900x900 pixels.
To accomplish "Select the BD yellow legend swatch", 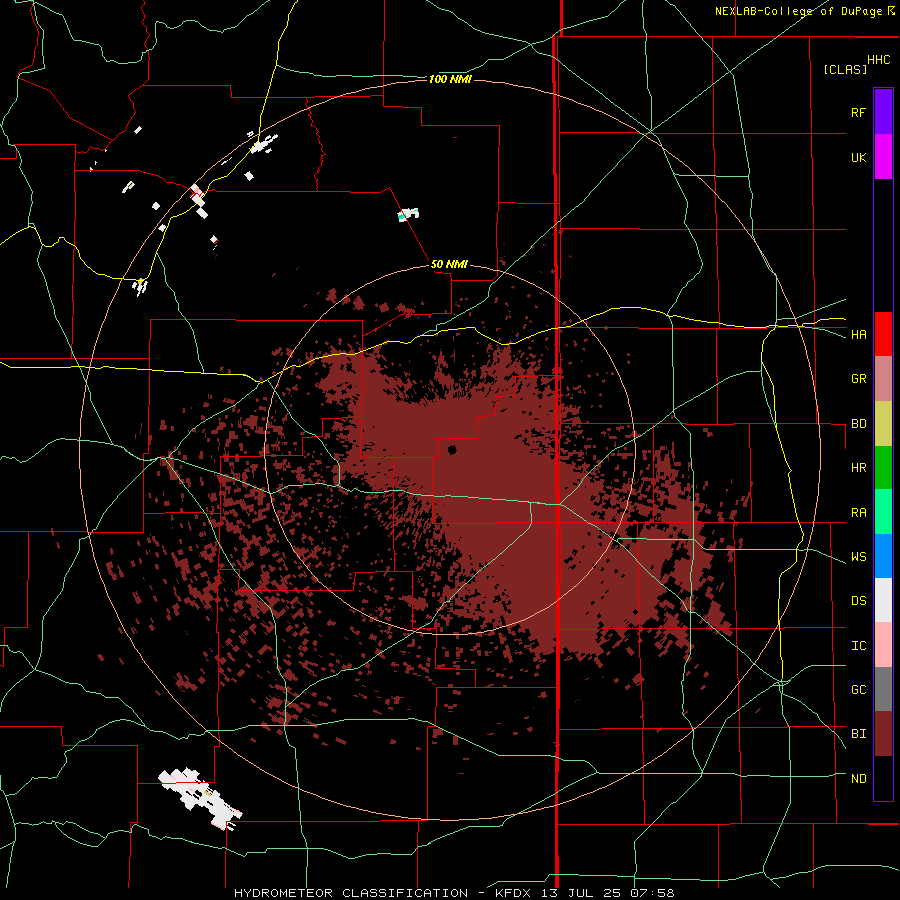I will click(x=883, y=423).
